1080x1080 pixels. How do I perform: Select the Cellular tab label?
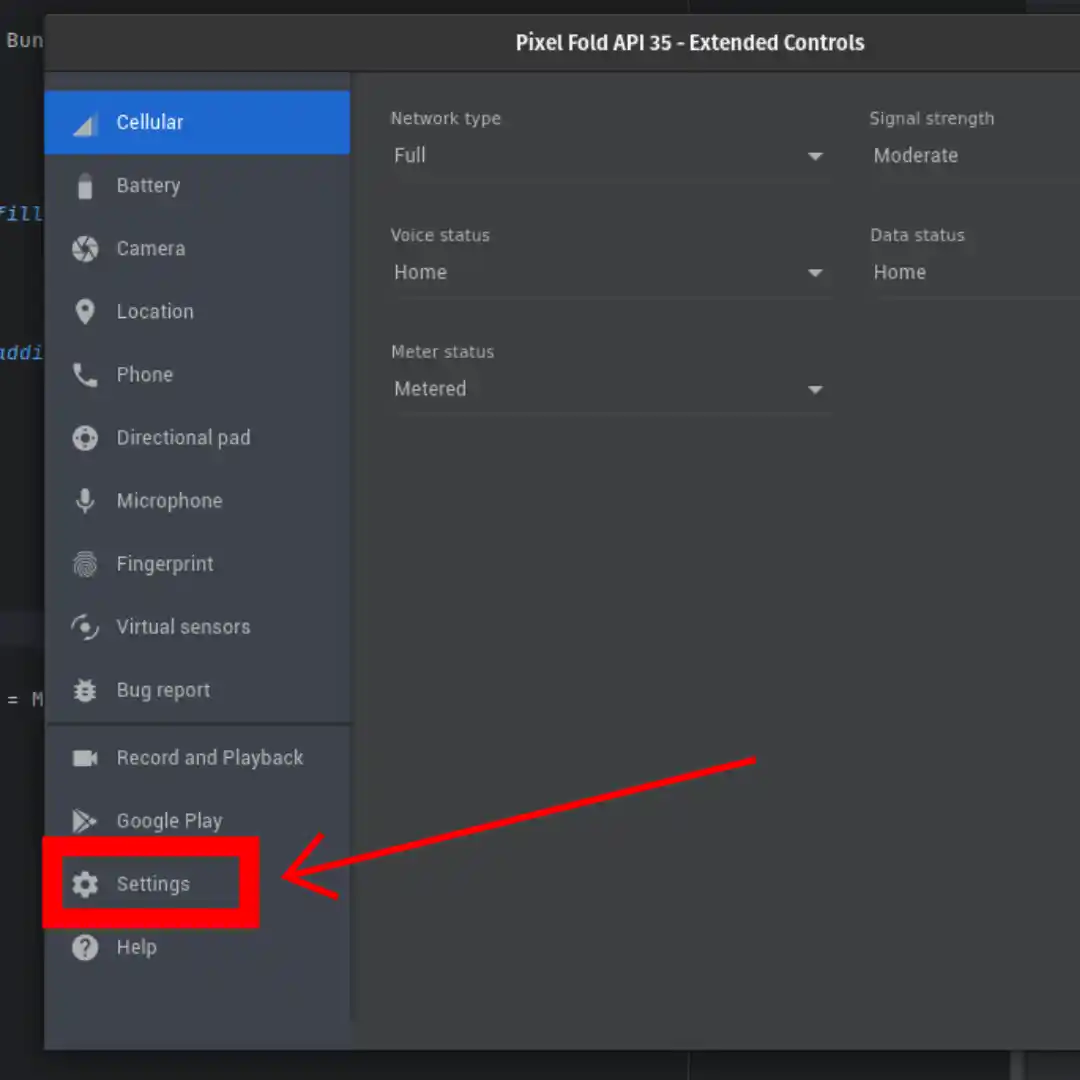149,123
